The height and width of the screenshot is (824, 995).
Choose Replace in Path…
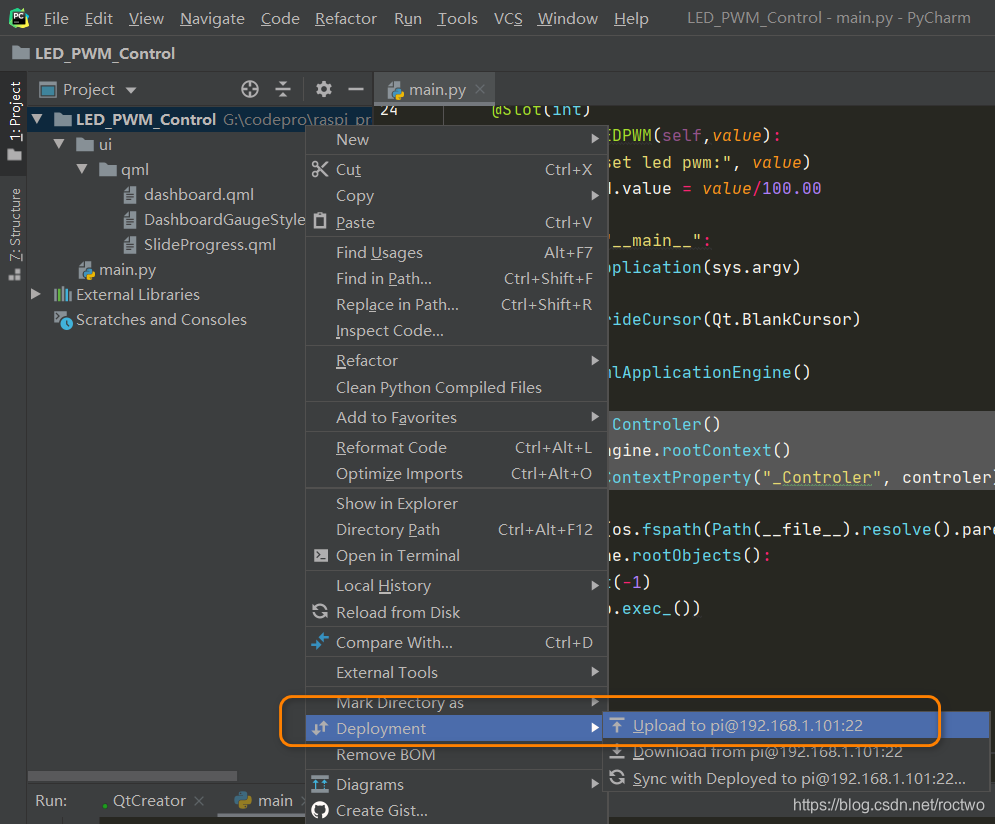456,304
